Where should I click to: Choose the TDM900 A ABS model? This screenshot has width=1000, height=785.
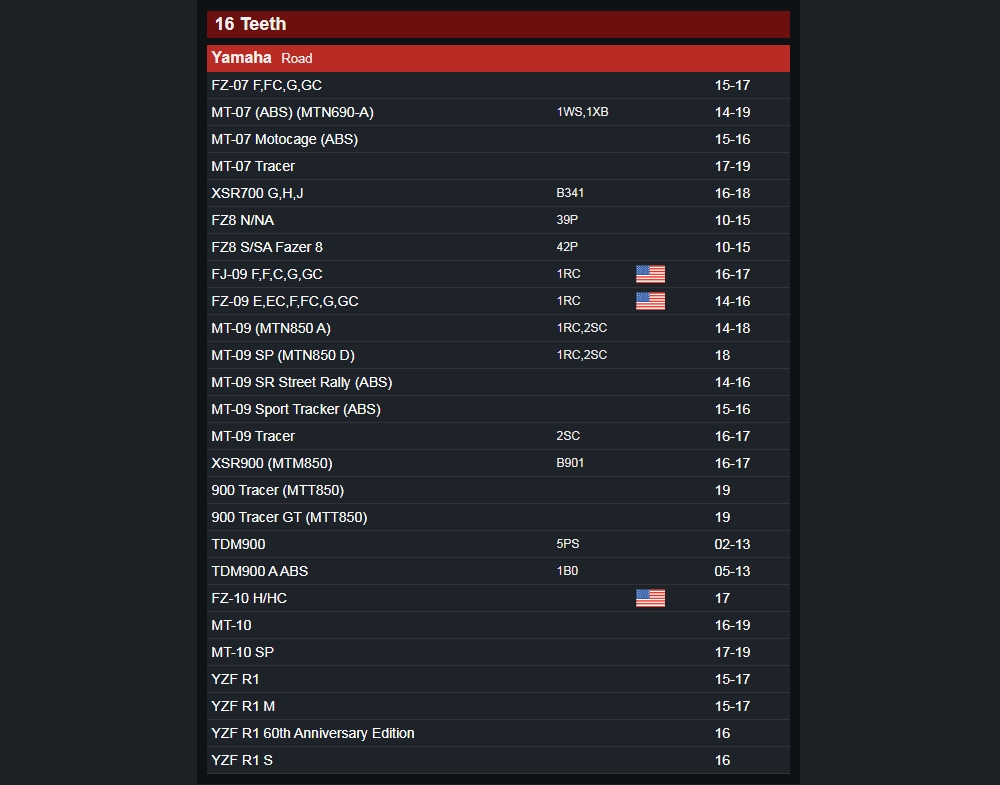pyautogui.click(x=260, y=571)
